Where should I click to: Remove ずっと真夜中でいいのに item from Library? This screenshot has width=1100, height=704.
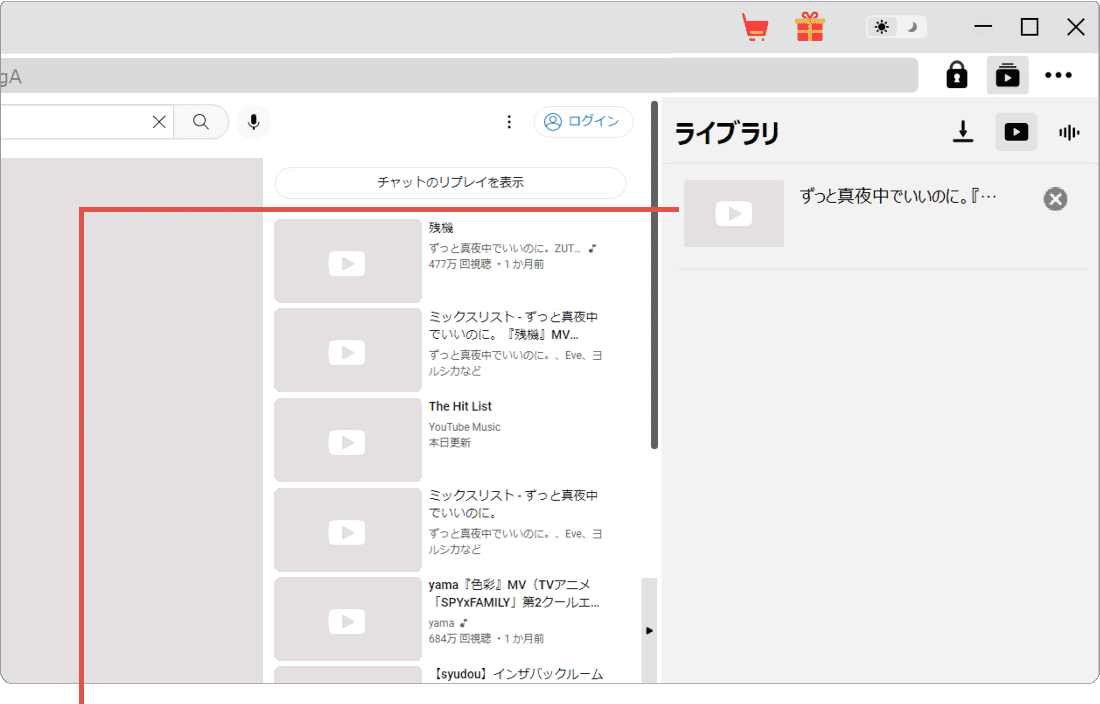(1055, 199)
